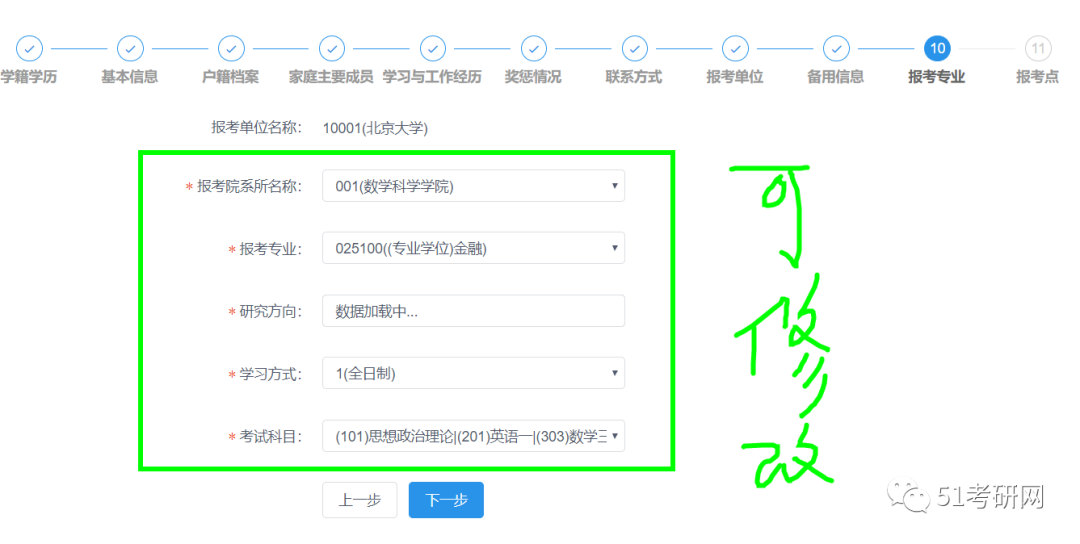Click the 基本信息 step checkmark circle

click(129, 48)
